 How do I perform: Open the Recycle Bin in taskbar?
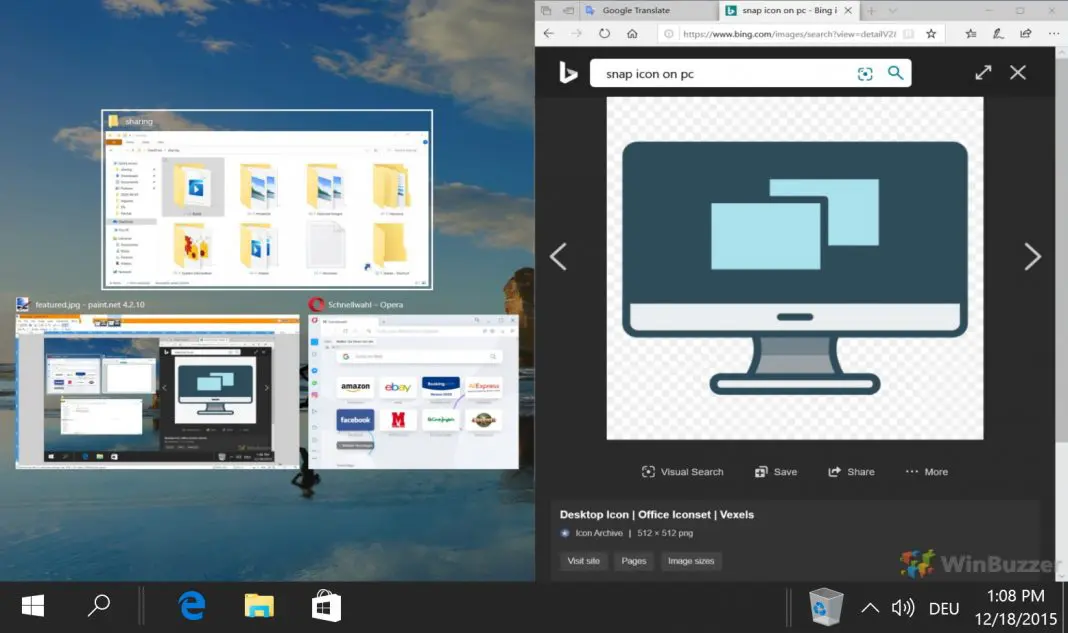826,606
